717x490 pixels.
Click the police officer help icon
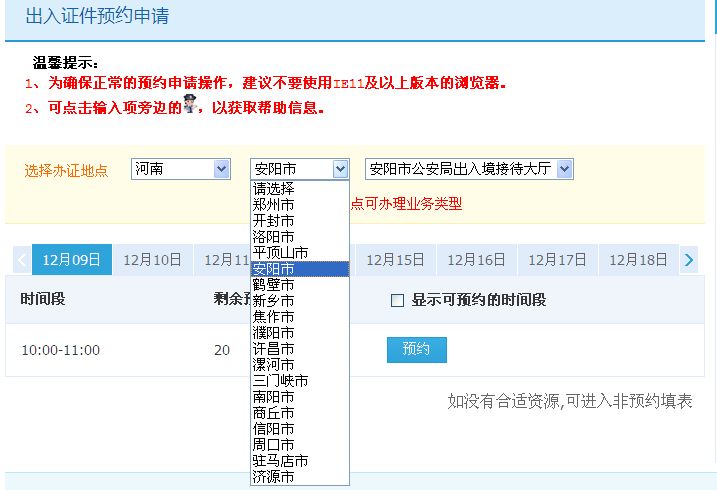pos(189,106)
